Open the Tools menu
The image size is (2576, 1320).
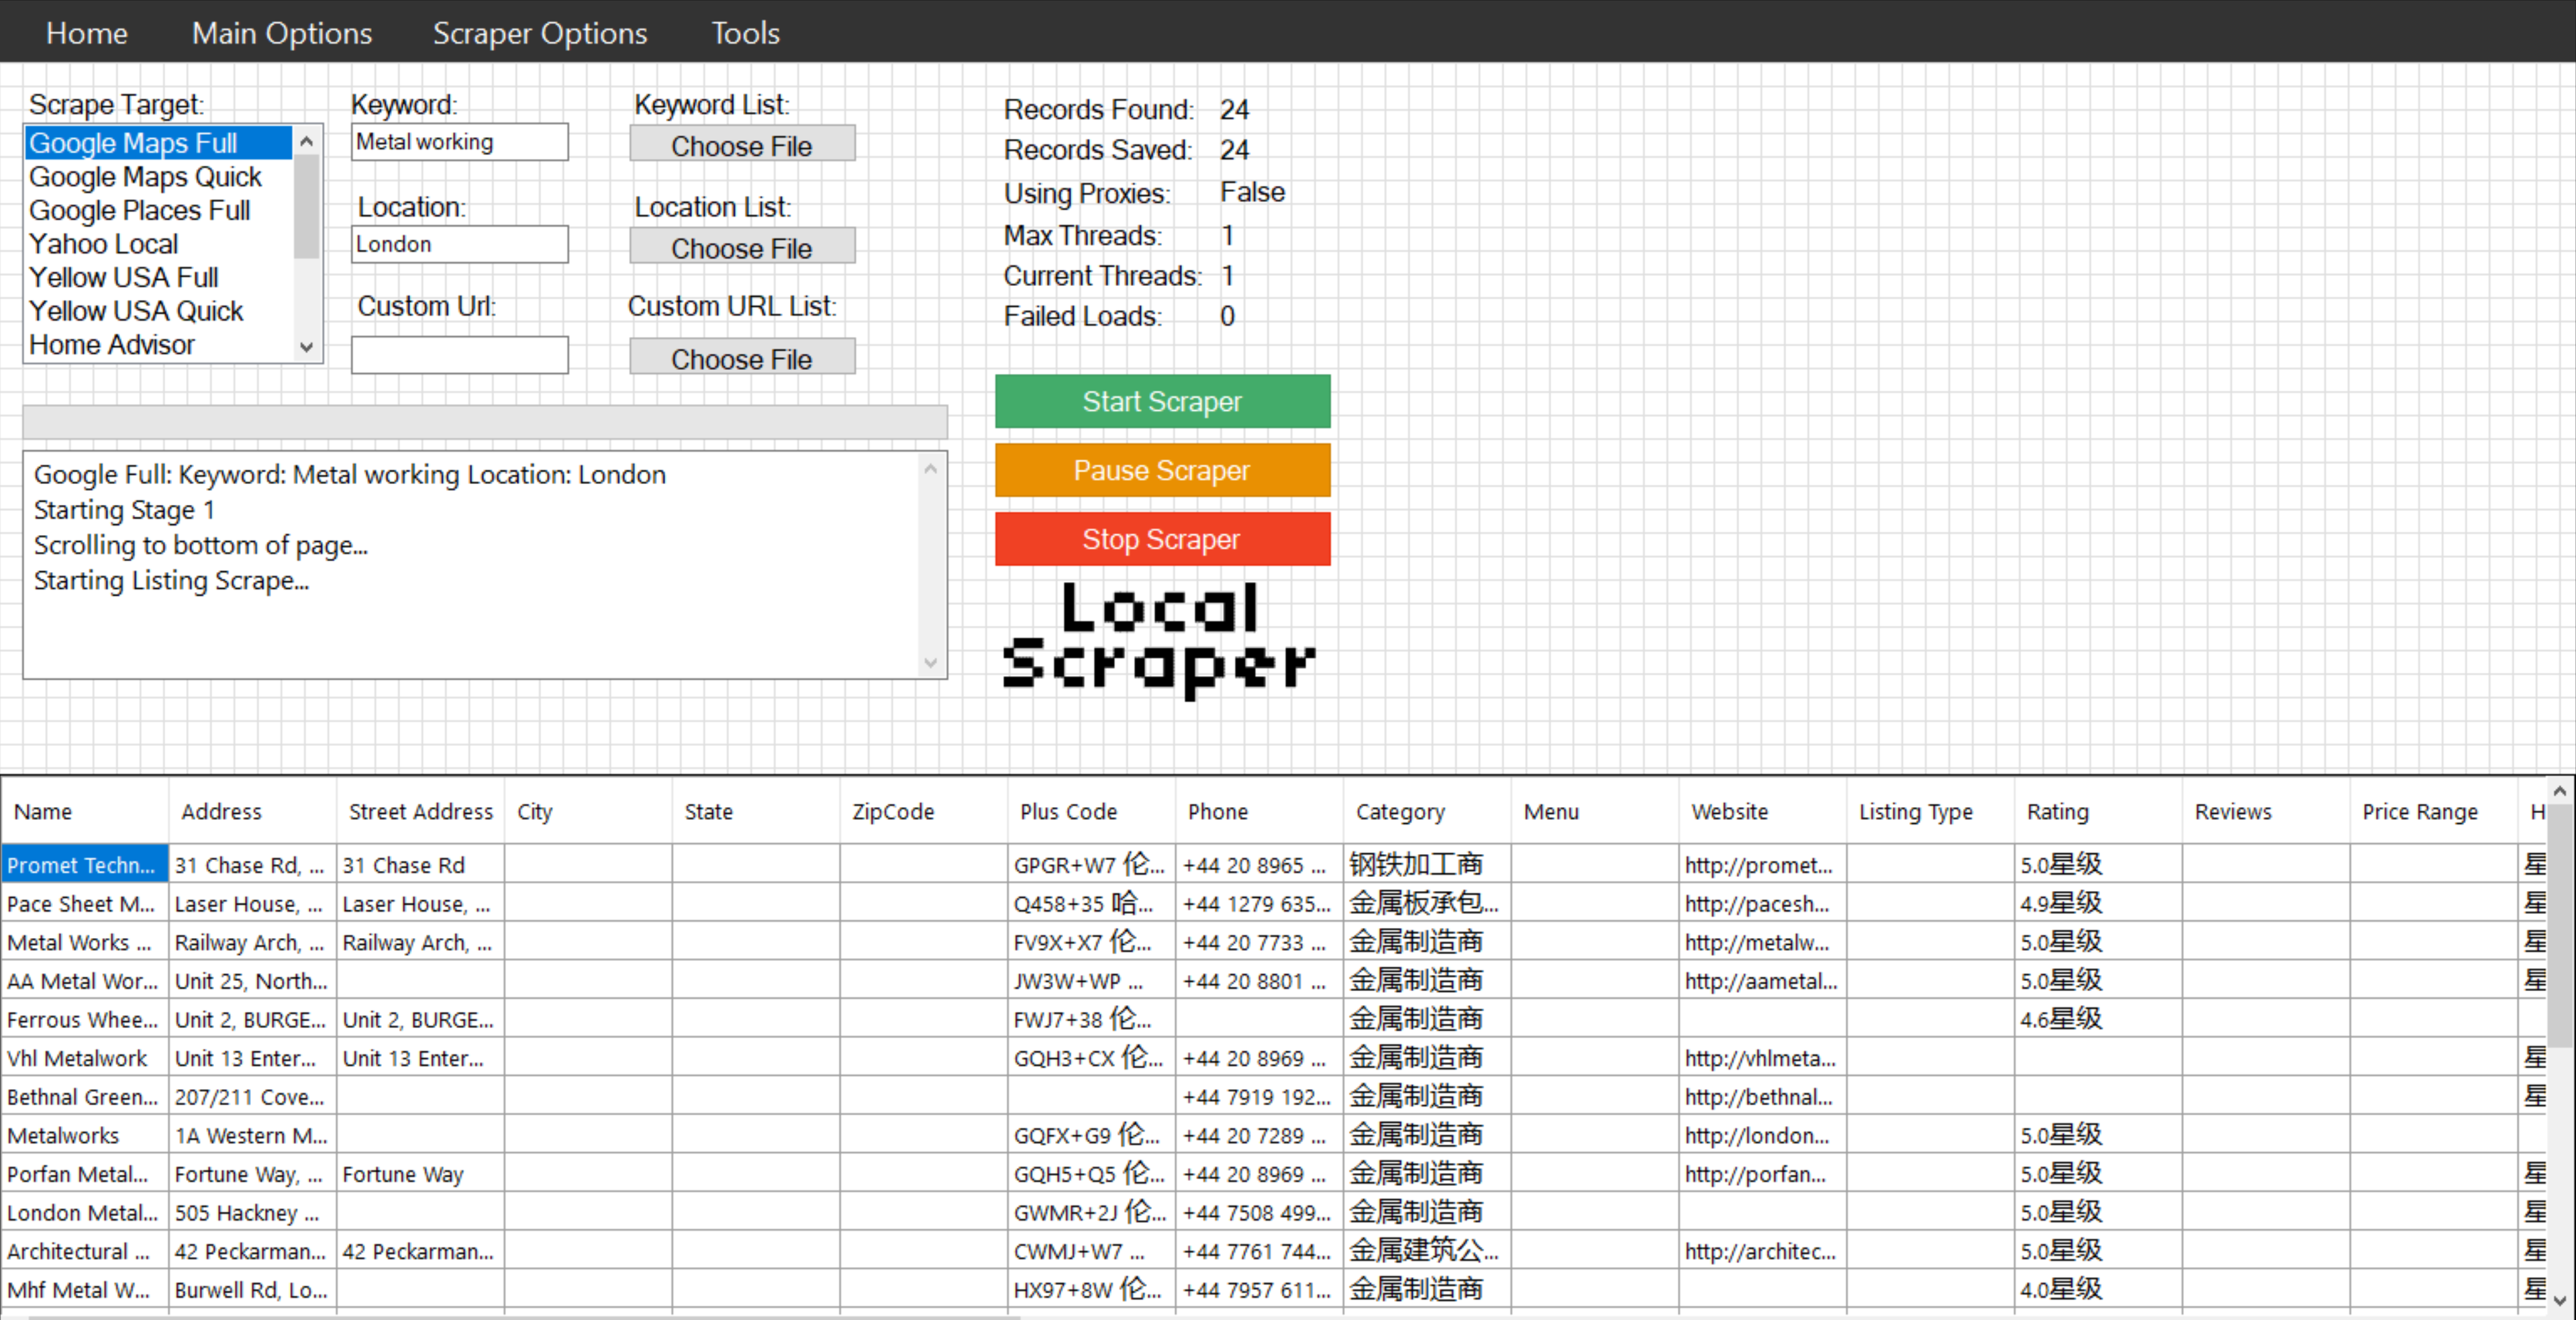[x=745, y=33]
